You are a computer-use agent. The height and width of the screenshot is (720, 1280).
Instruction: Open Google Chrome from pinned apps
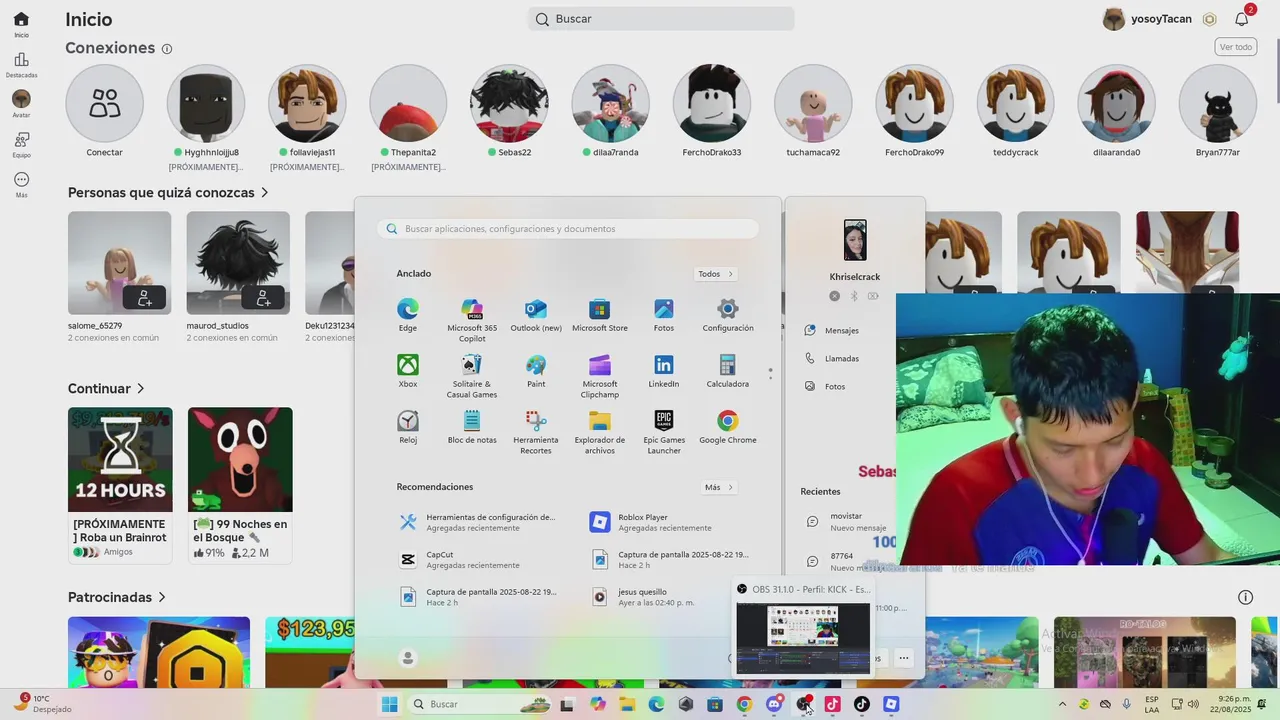(x=728, y=427)
